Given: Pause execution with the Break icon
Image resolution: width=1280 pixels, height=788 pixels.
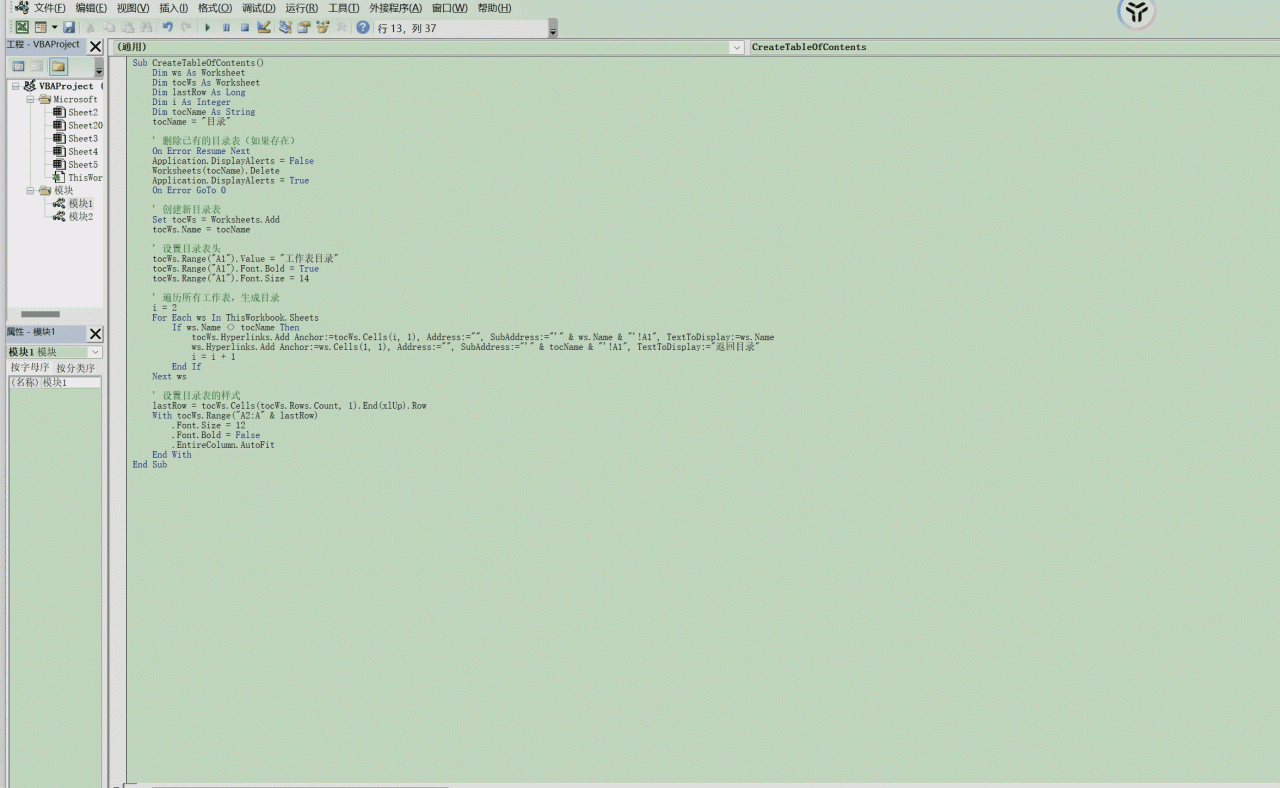Looking at the screenshot, I should tap(226, 28).
